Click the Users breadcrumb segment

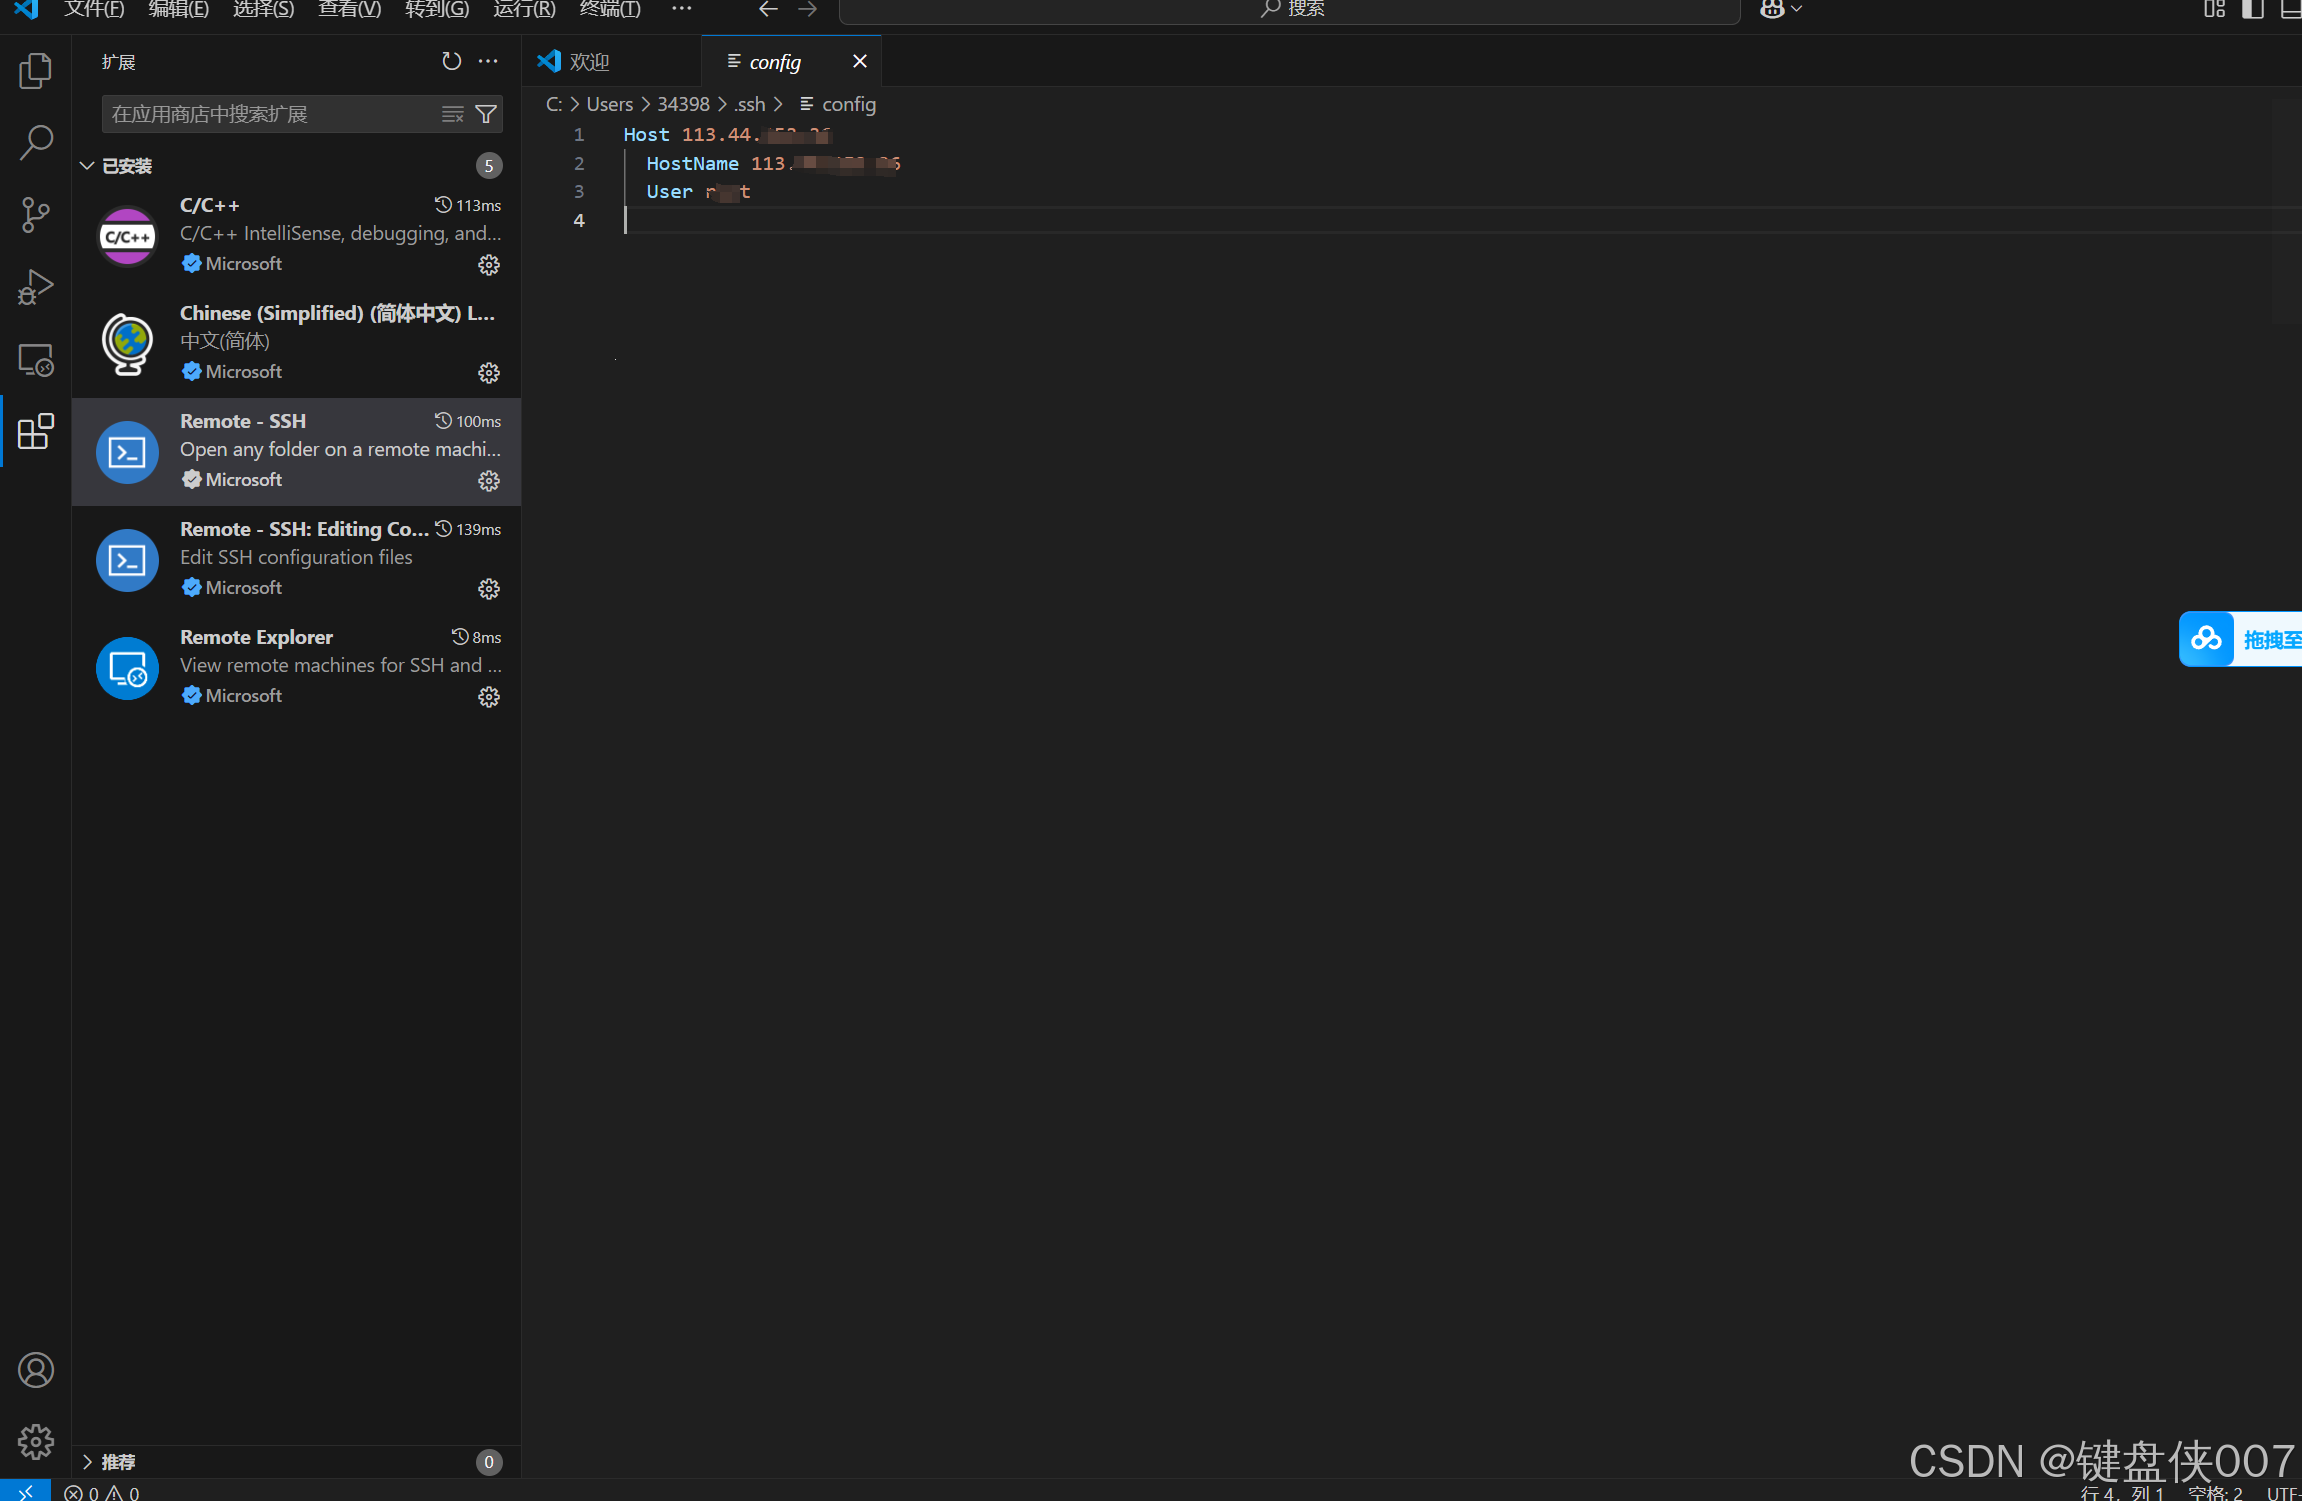pyautogui.click(x=609, y=104)
